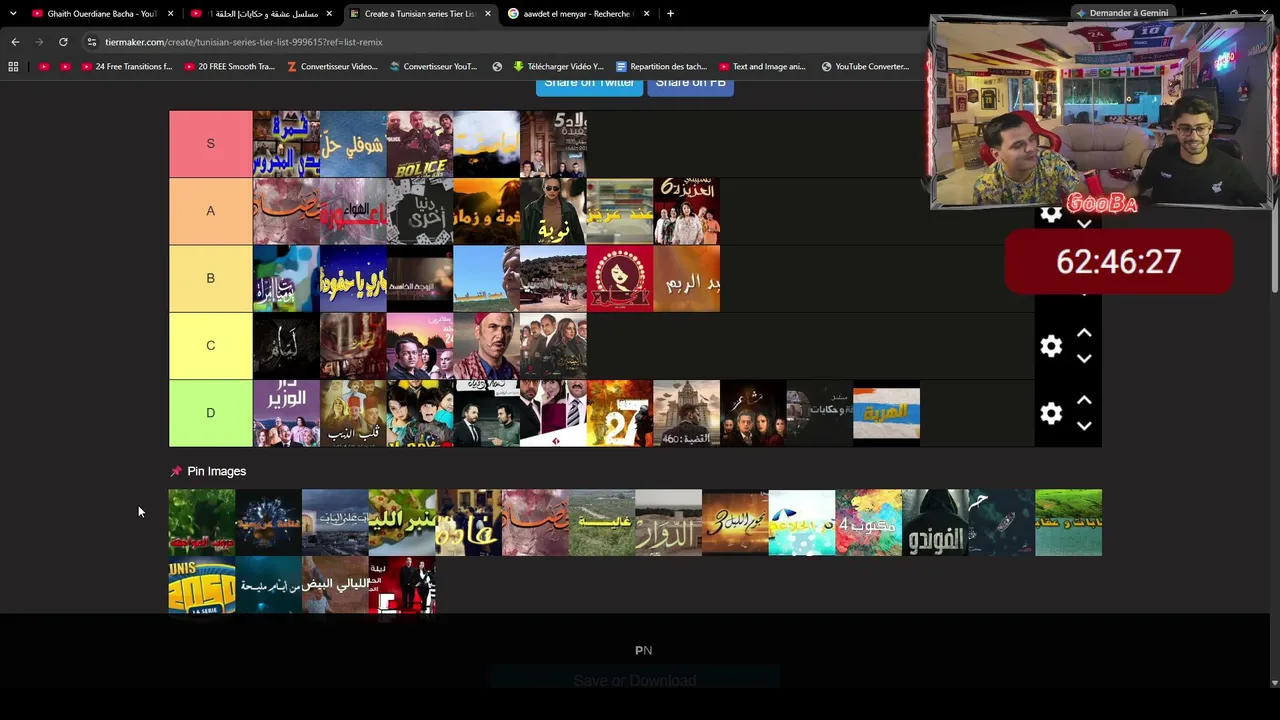Click the Pin Images pushpin icon
The width and height of the screenshot is (1280, 720).
pyautogui.click(x=176, y=471)
